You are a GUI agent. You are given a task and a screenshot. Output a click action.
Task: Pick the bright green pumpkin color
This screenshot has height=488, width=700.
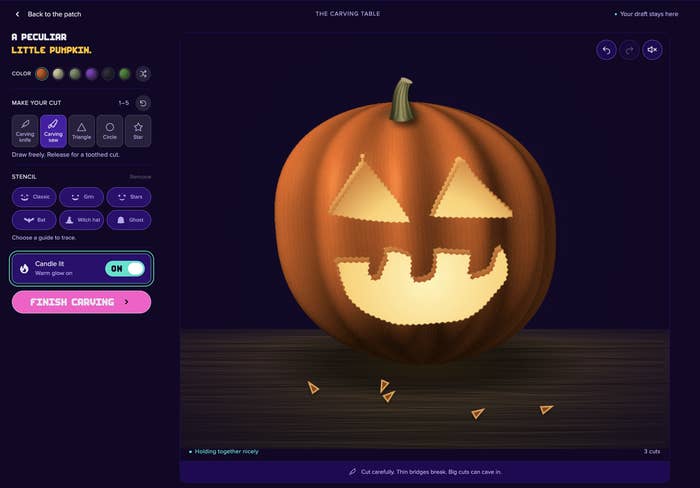click(x=125, y=74)
